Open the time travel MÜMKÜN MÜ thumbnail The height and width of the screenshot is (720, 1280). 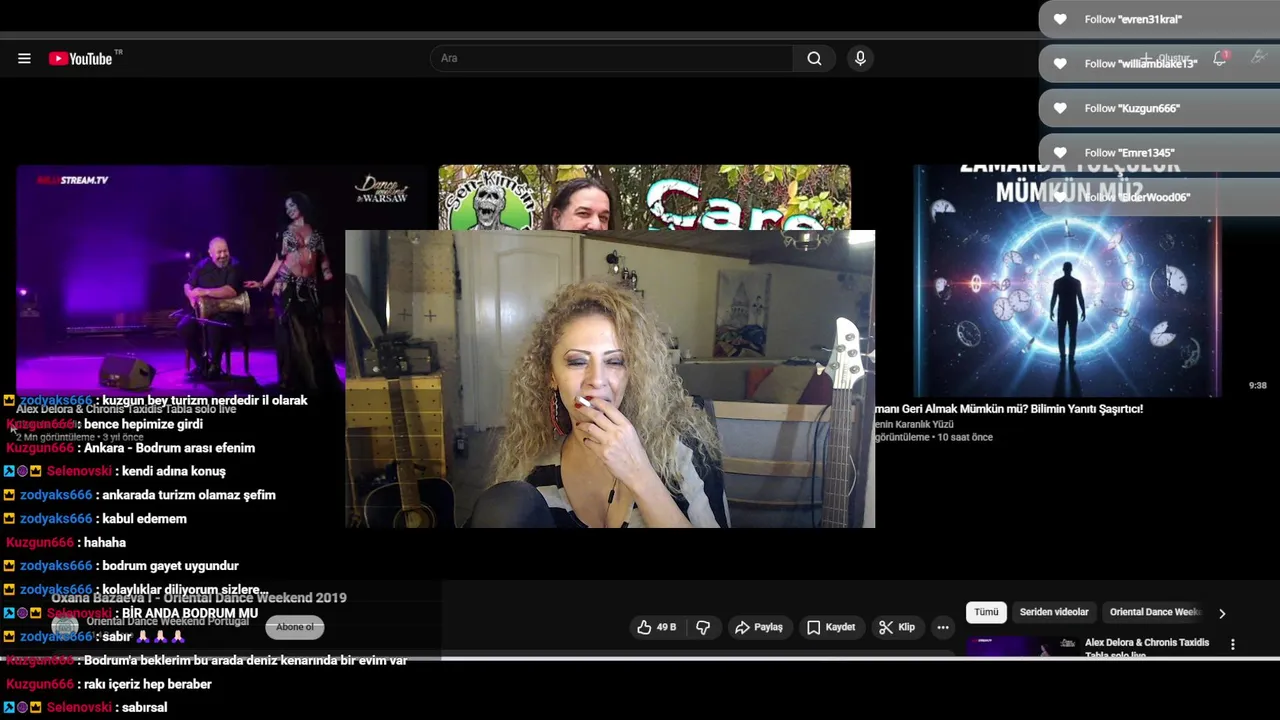pyautogui.click(x=1067, y=281)
